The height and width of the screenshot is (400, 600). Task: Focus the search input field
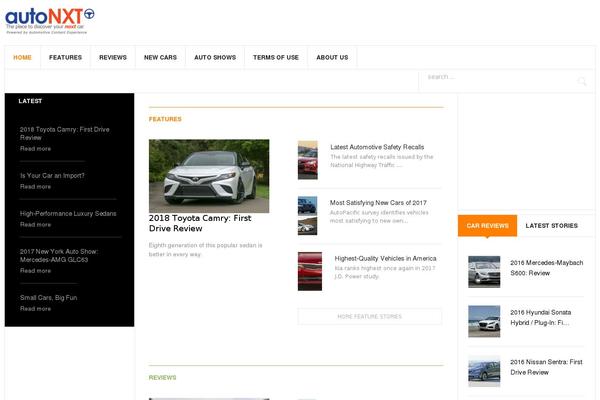point(497,77)
